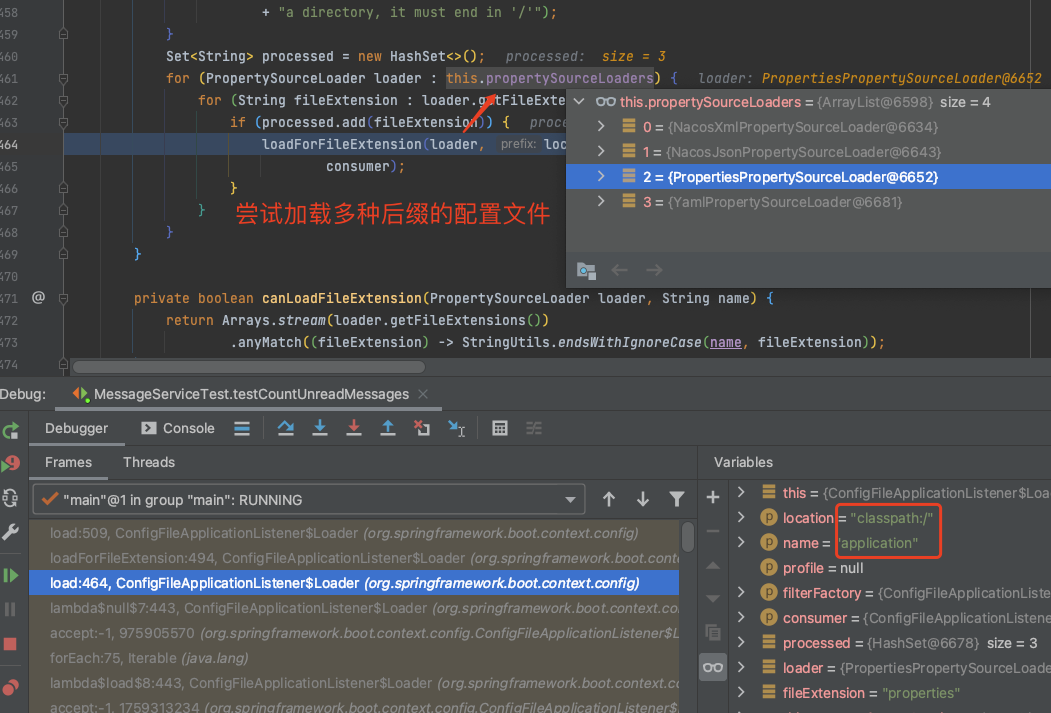The height and width of the screenshot is (713, 1051).
Task: Open the Evaluate Expression calculator icon
Action: pos(499,428)
